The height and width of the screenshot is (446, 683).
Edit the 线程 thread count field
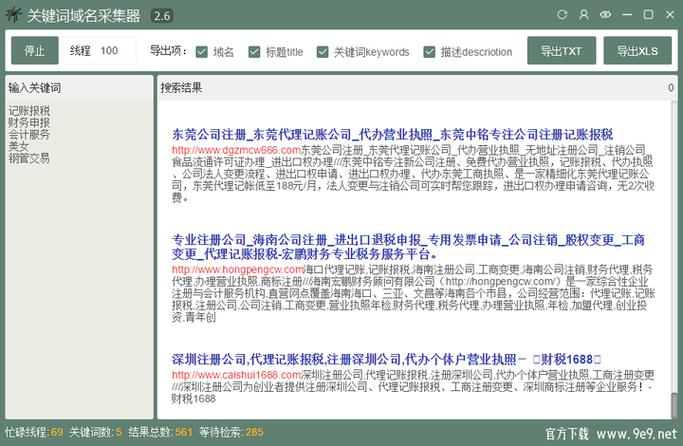click(x=99, y=51)
